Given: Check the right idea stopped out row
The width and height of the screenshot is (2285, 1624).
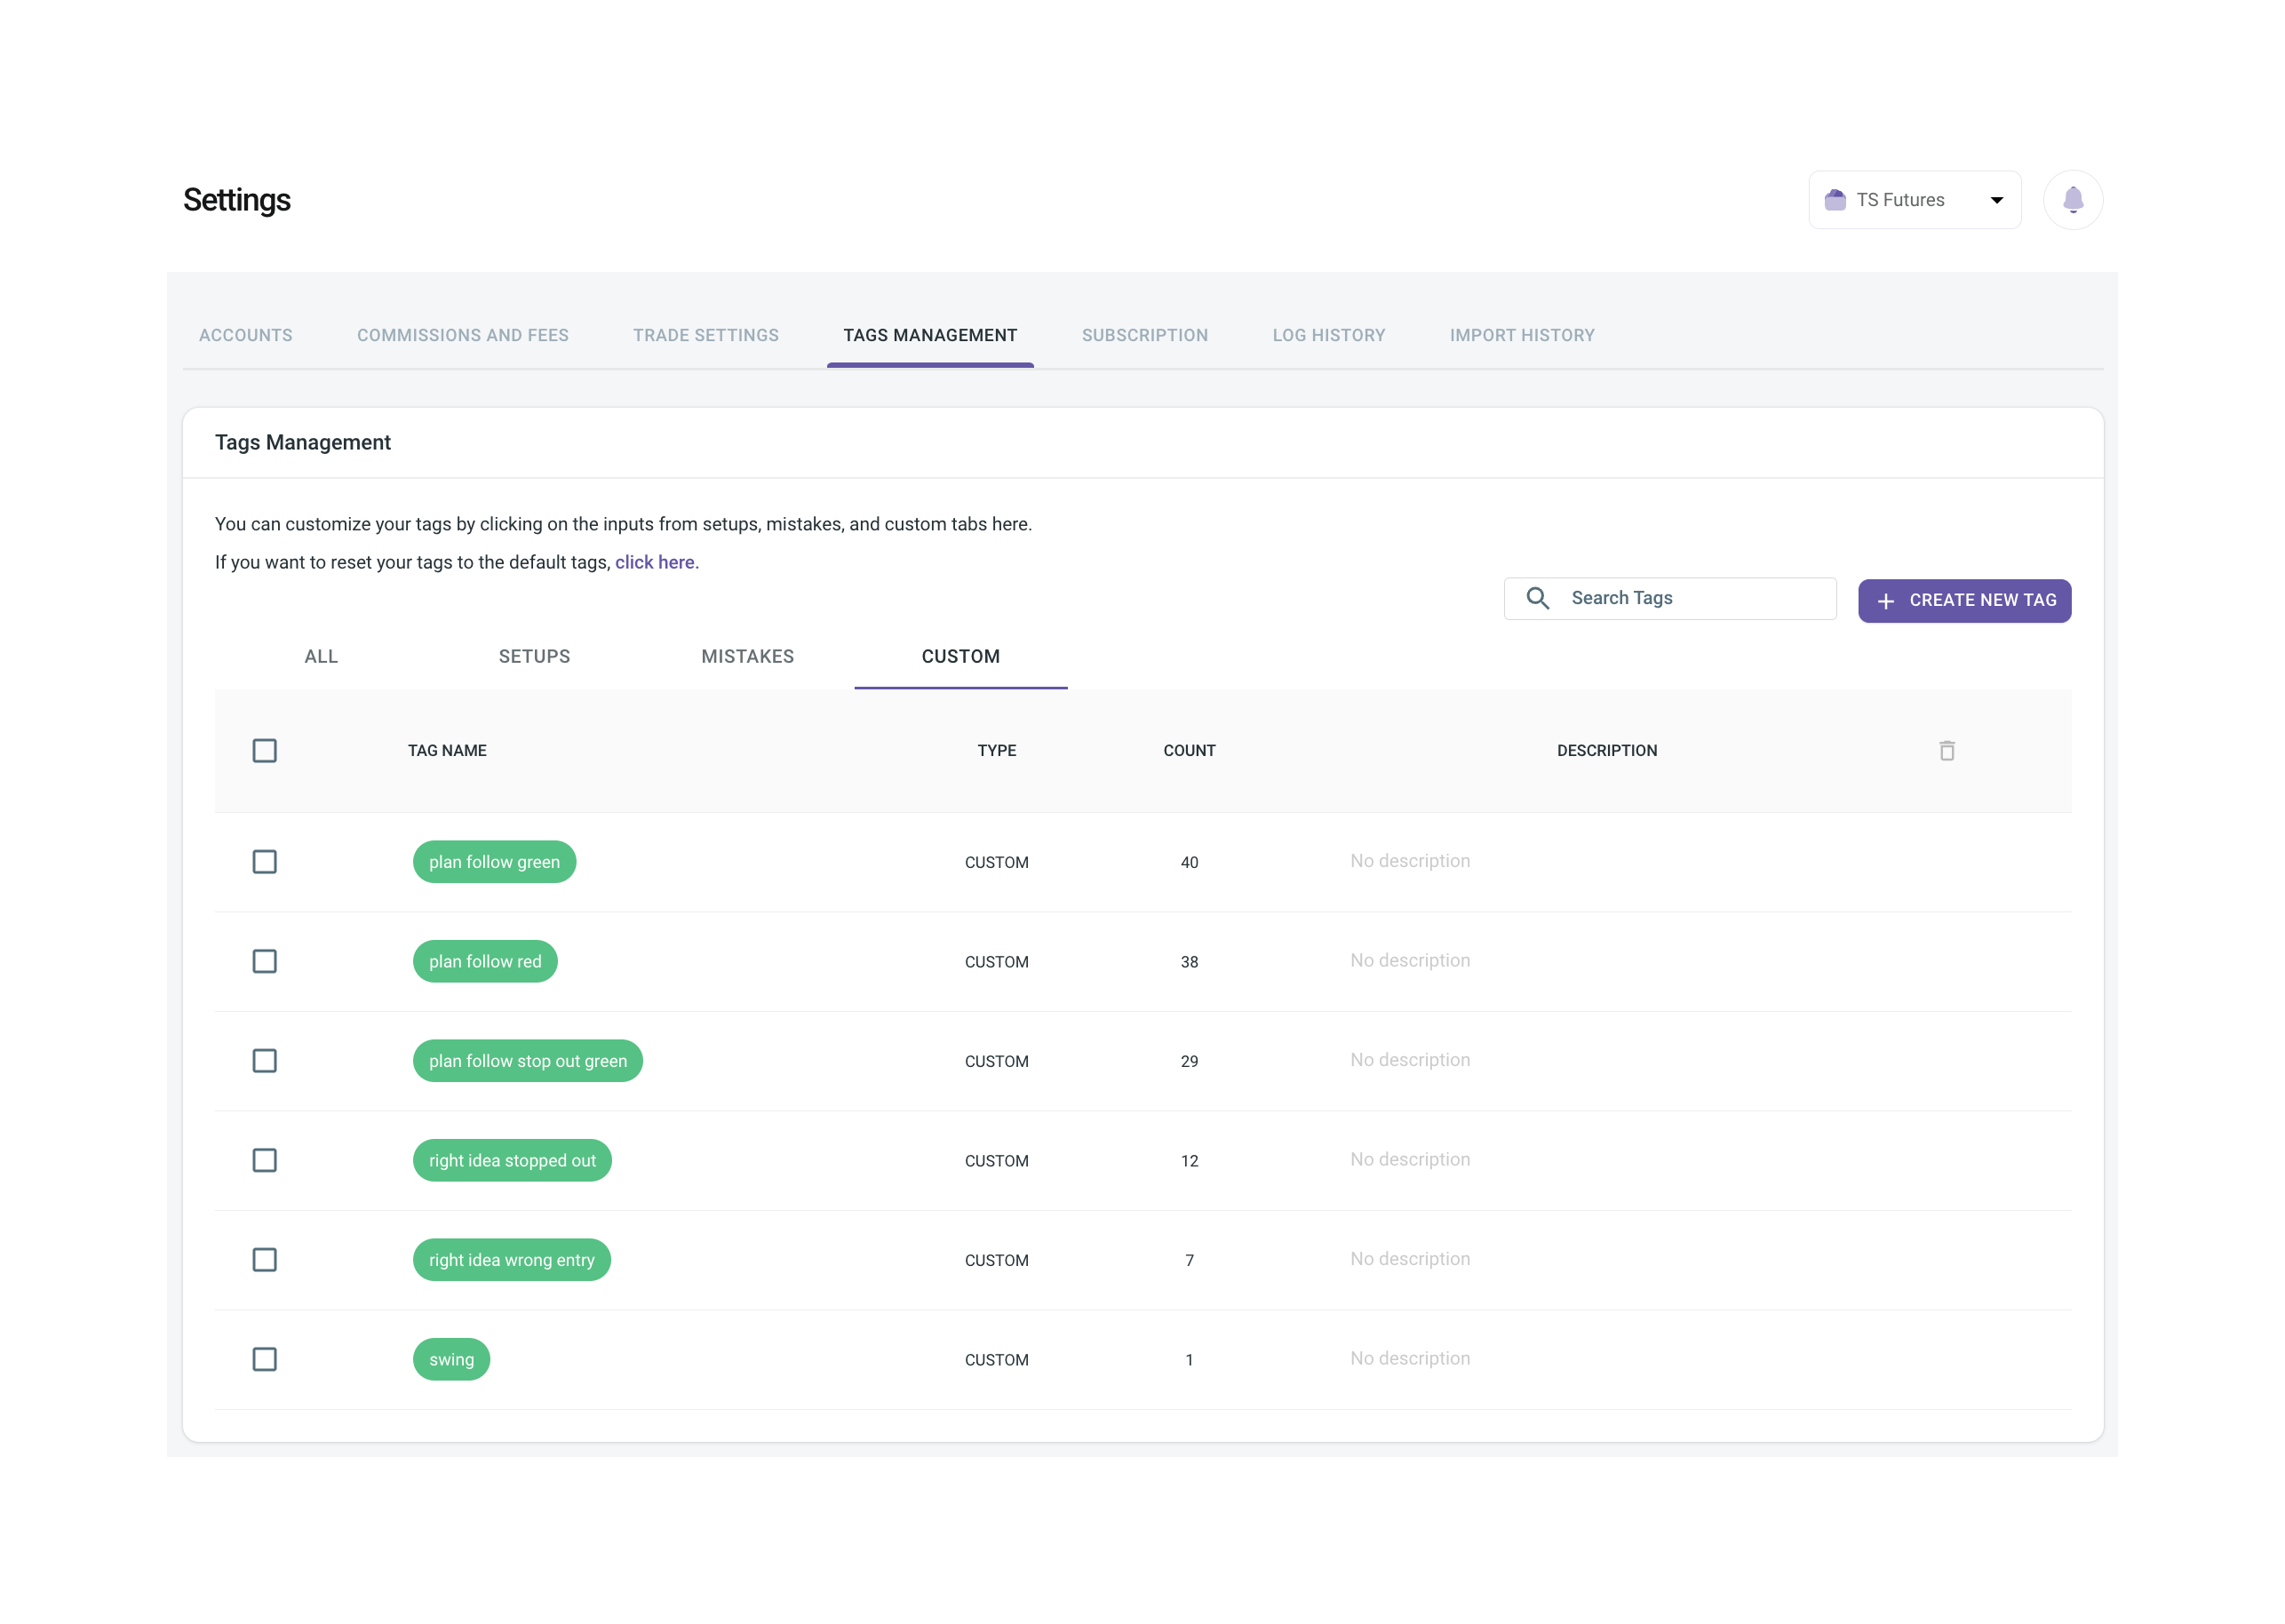Looking at the screenshot, I should pos(264,1160).
